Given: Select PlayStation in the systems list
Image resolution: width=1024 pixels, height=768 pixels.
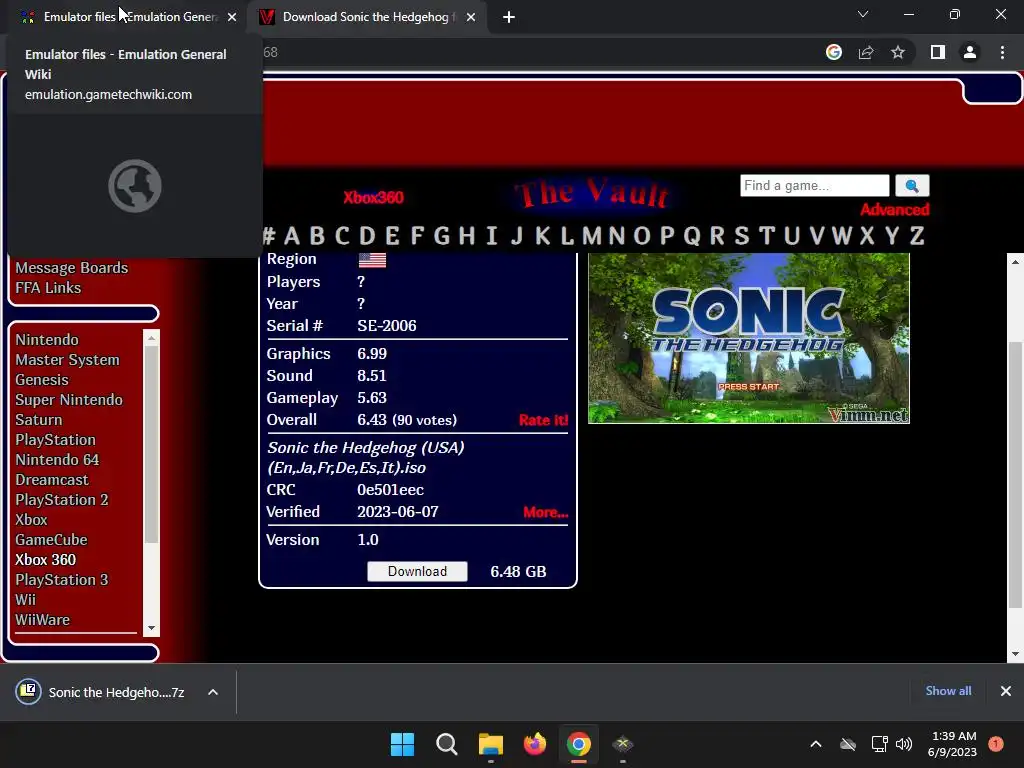Looking at the screenshot, I should [56, 440].
